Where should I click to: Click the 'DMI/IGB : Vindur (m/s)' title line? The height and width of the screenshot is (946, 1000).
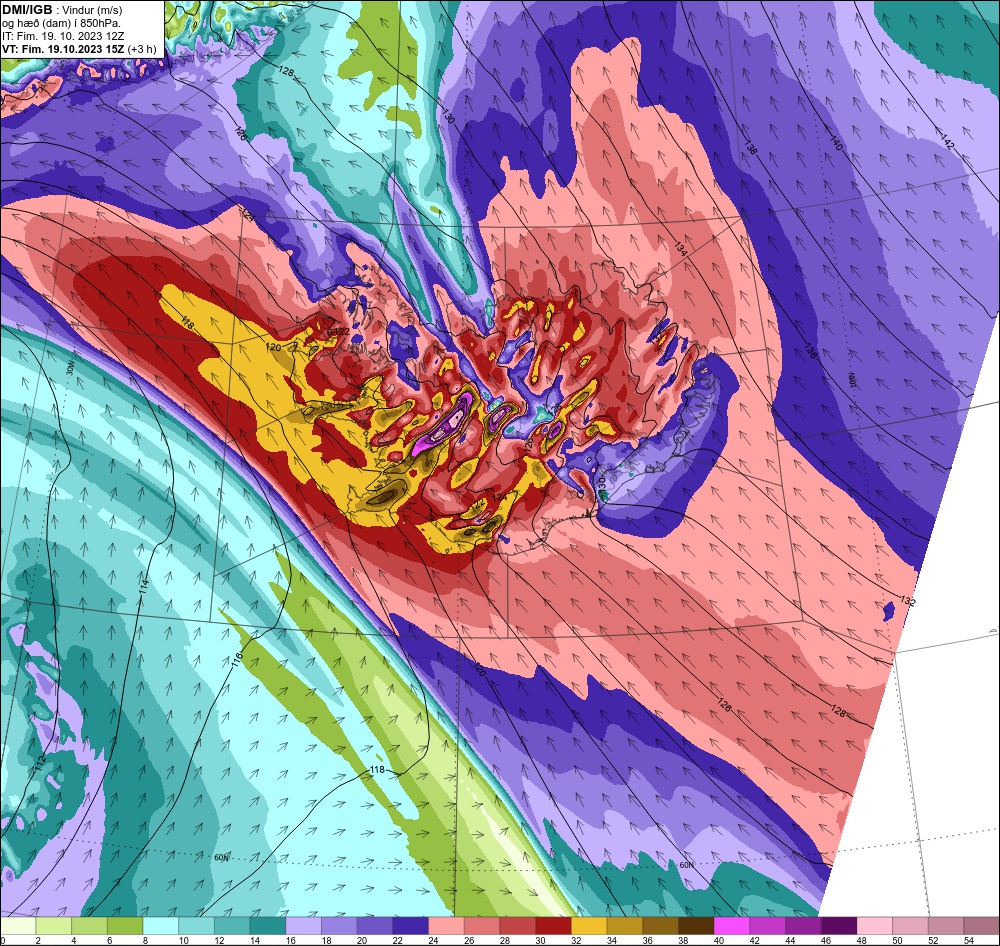click(x=62, y=10)
